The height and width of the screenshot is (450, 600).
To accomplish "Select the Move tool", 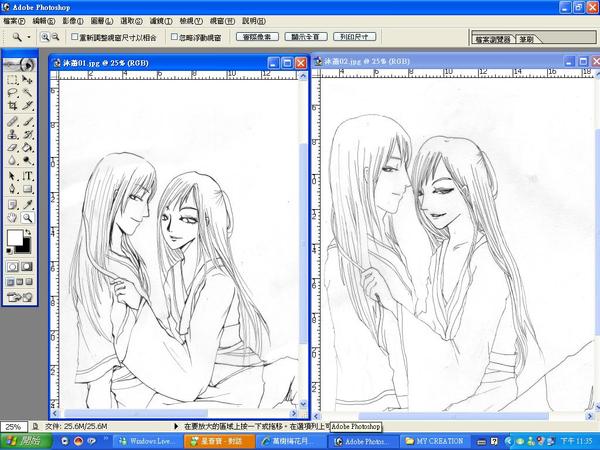I will [27, 80].
